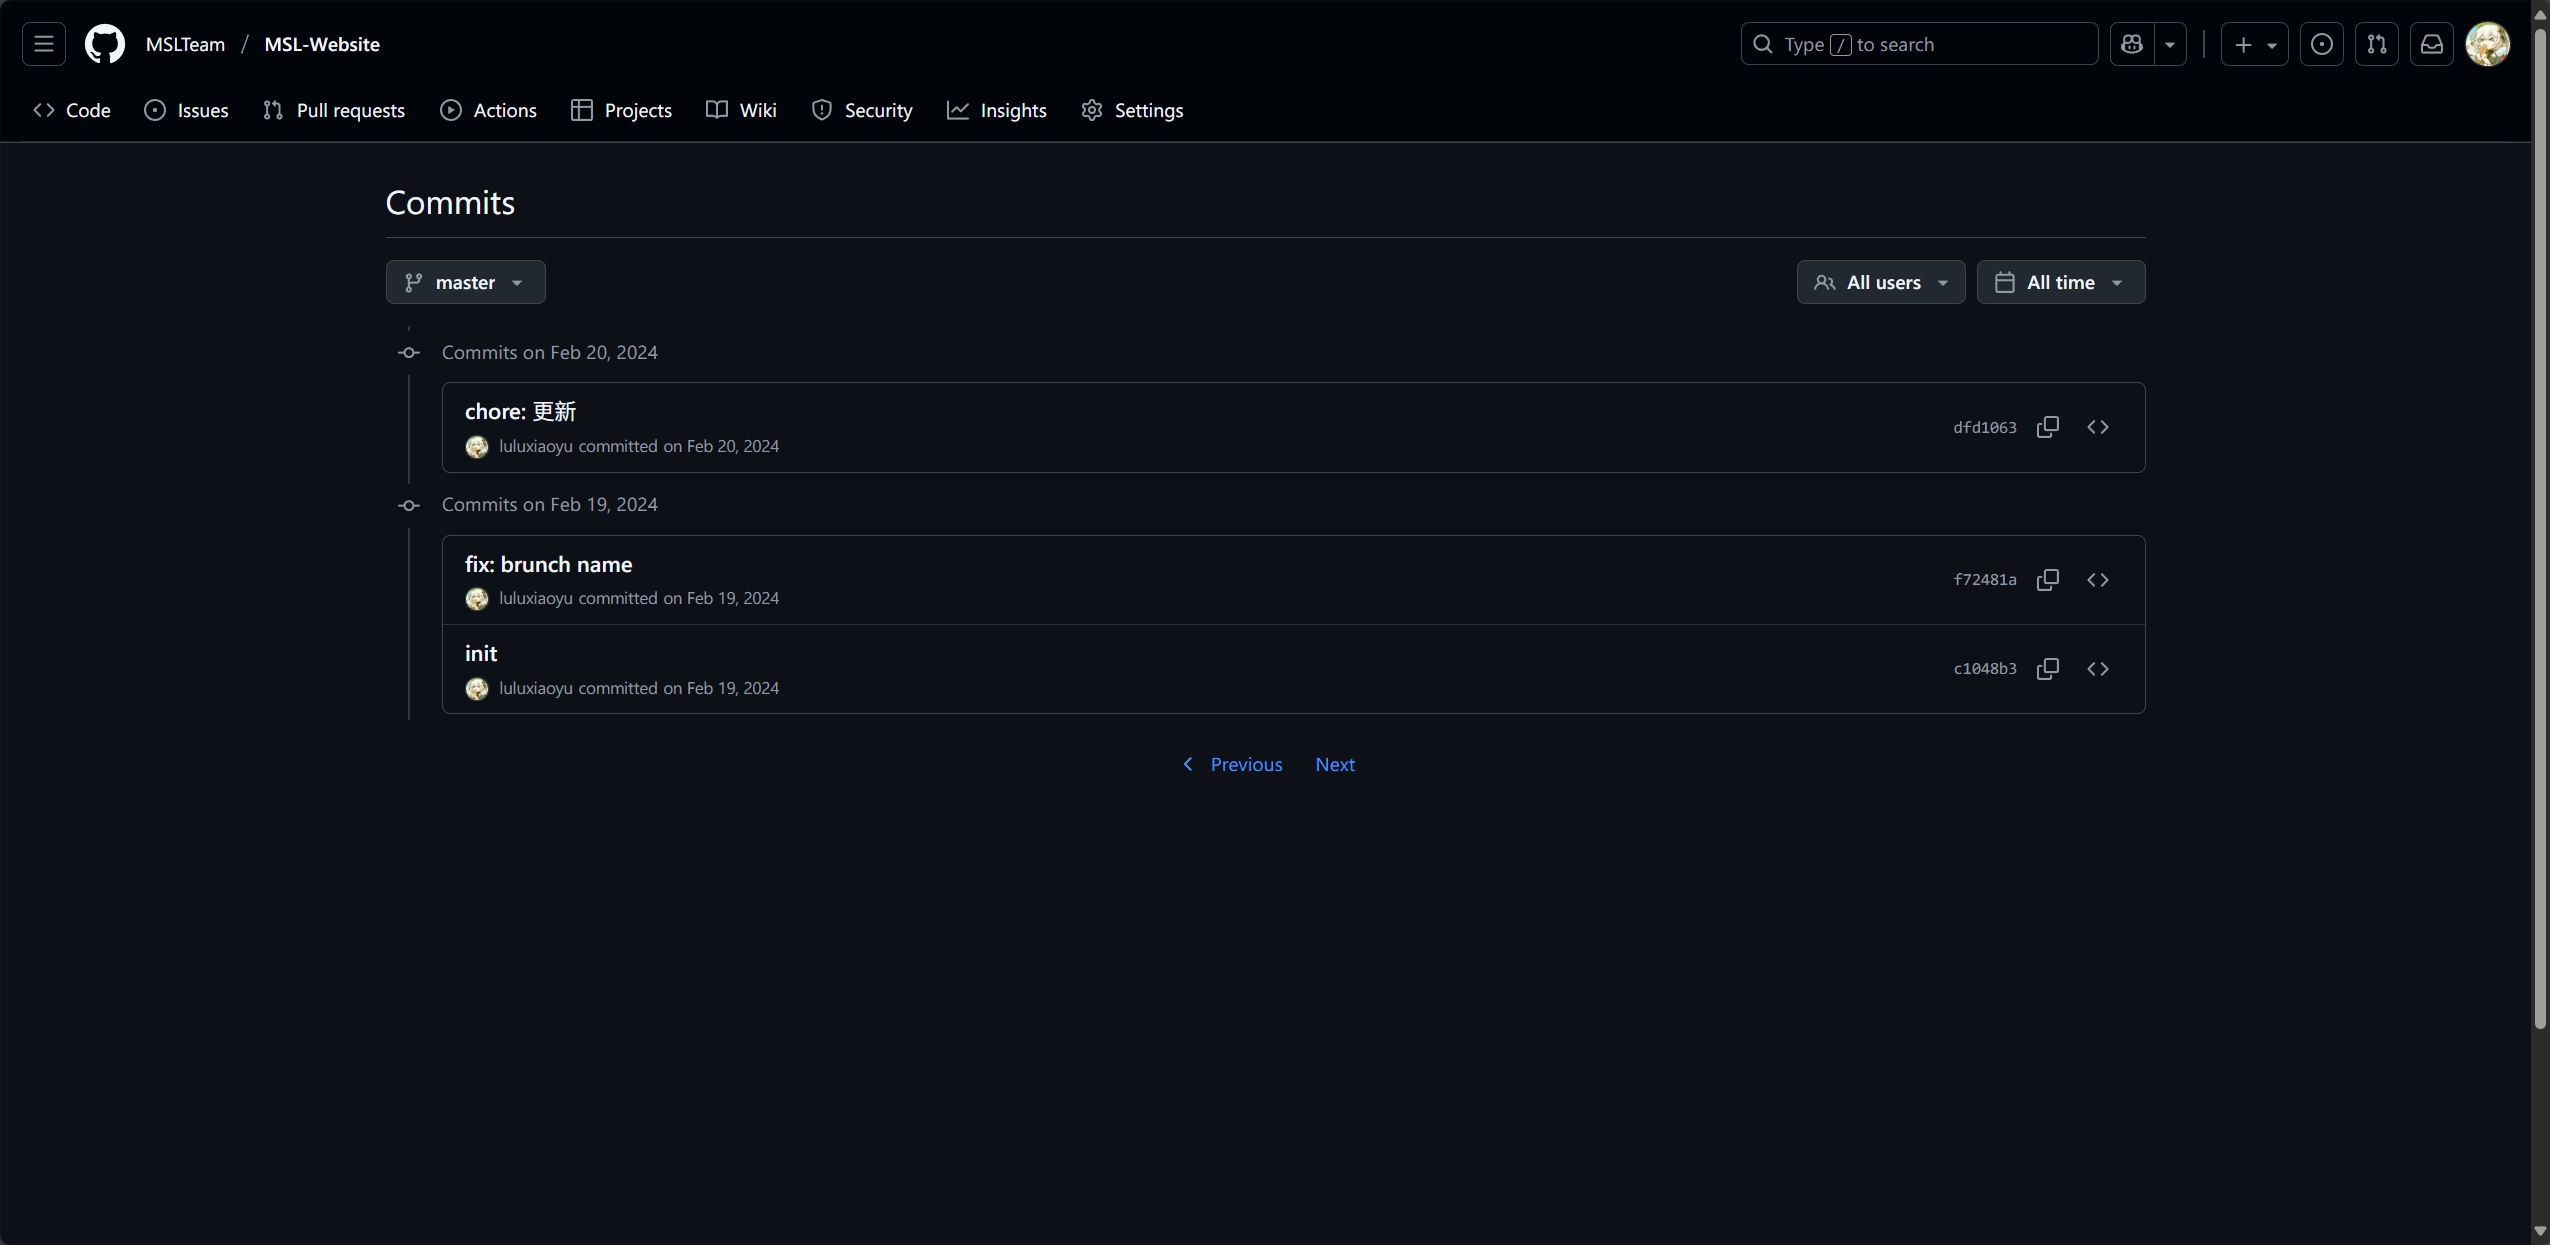The width and height of the screenshot is (2550, 1245).
Task: Expand the create new plus dropdown
Action: [2254, 44]
